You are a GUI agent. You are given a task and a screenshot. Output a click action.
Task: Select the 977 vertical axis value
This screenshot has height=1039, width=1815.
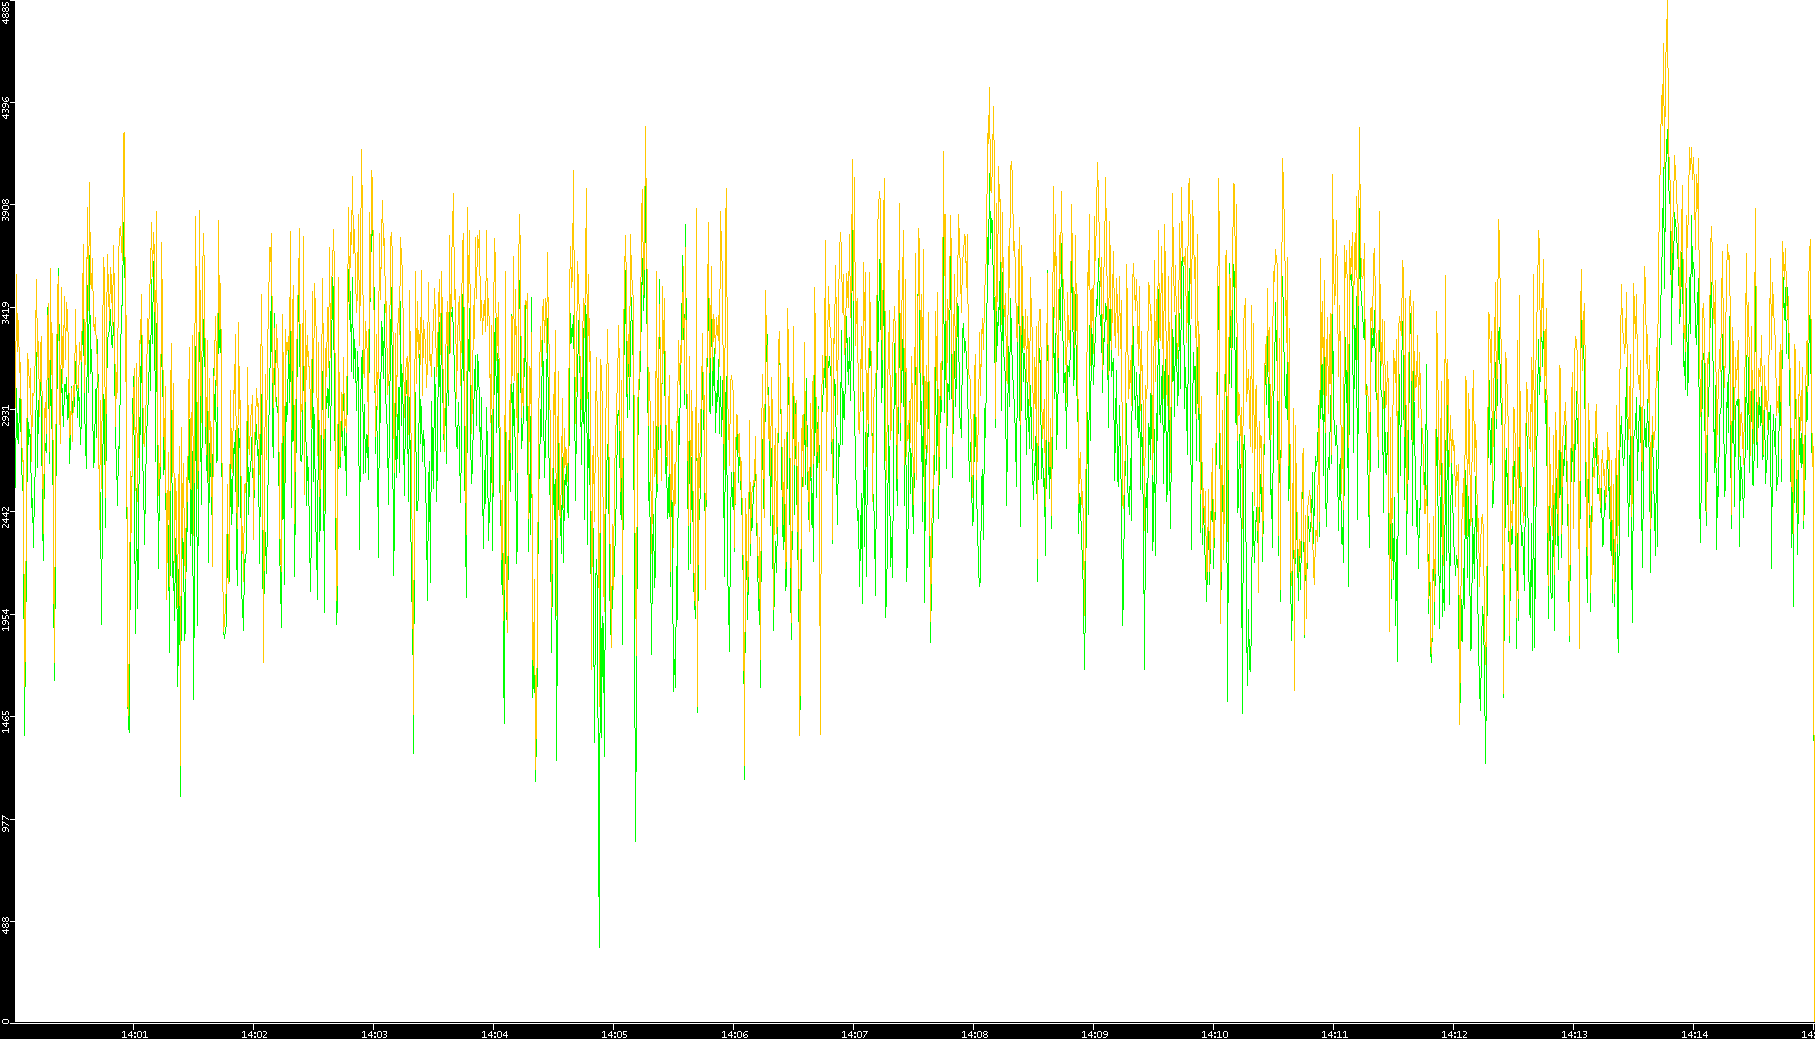click(6, 824)
